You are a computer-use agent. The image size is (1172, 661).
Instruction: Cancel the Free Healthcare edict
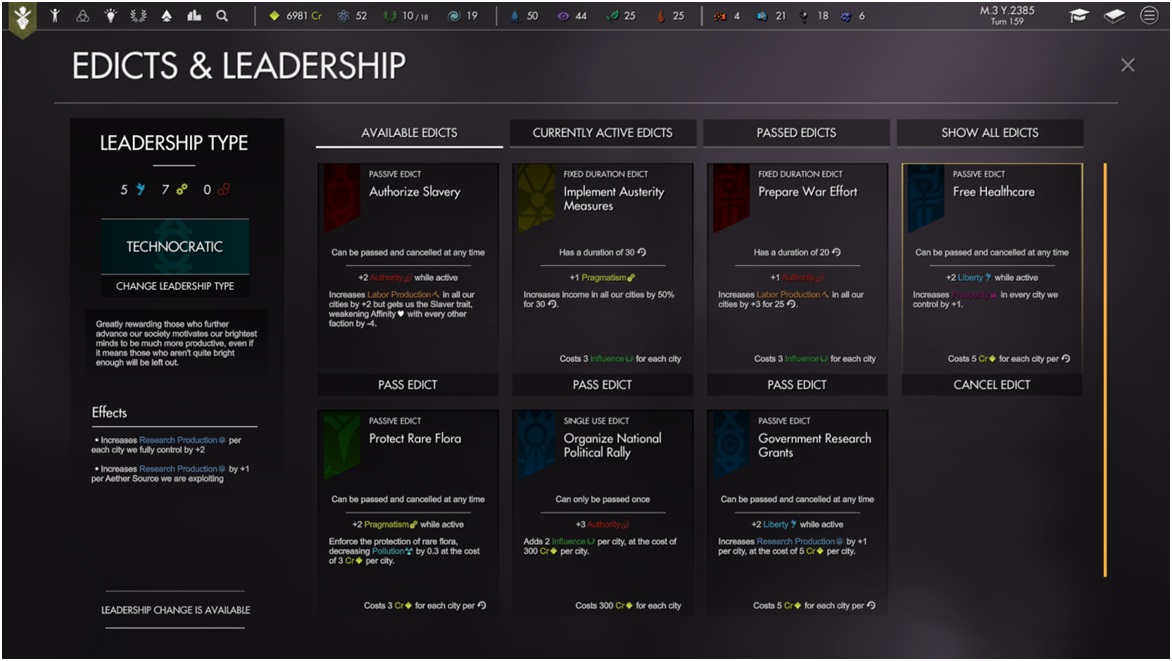coord(991,385)
